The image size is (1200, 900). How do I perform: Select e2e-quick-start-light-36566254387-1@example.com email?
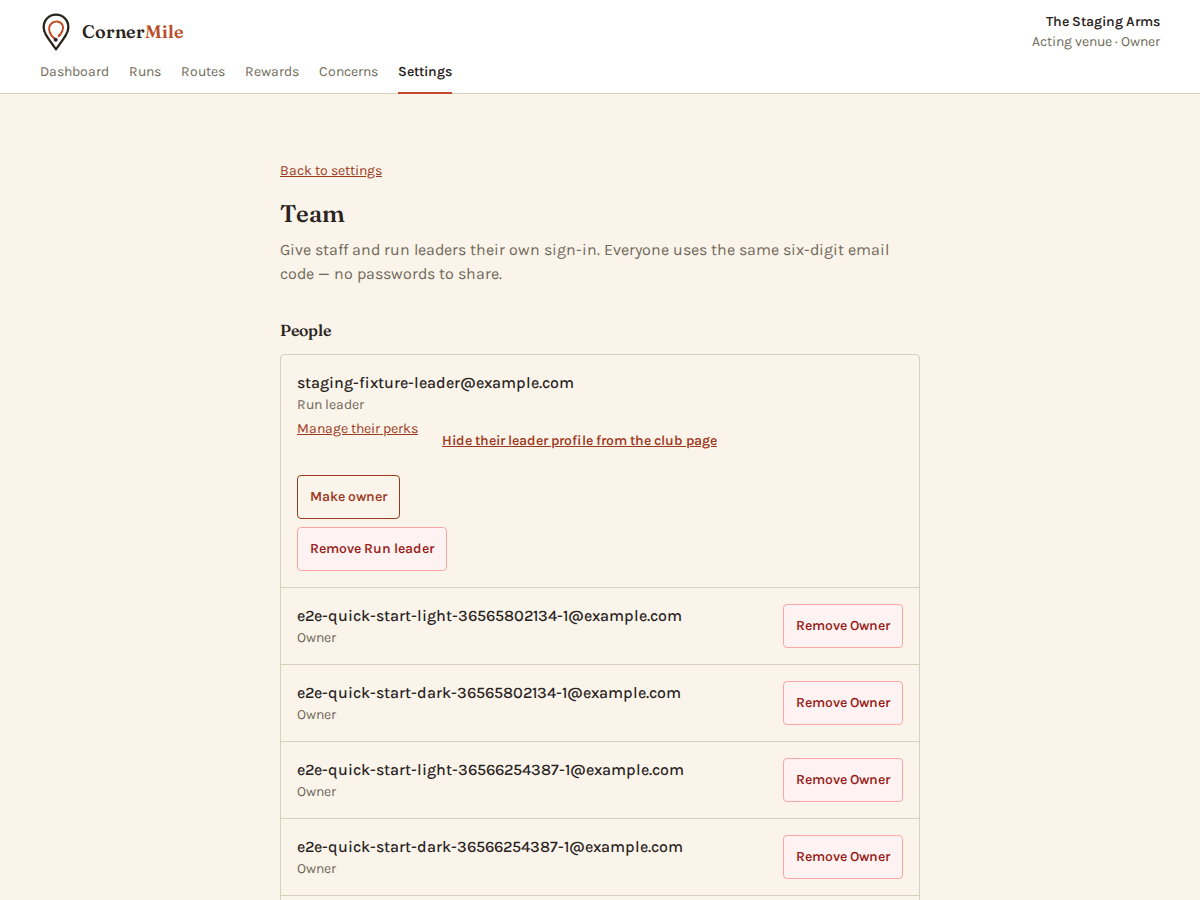(x=490, y=770)
